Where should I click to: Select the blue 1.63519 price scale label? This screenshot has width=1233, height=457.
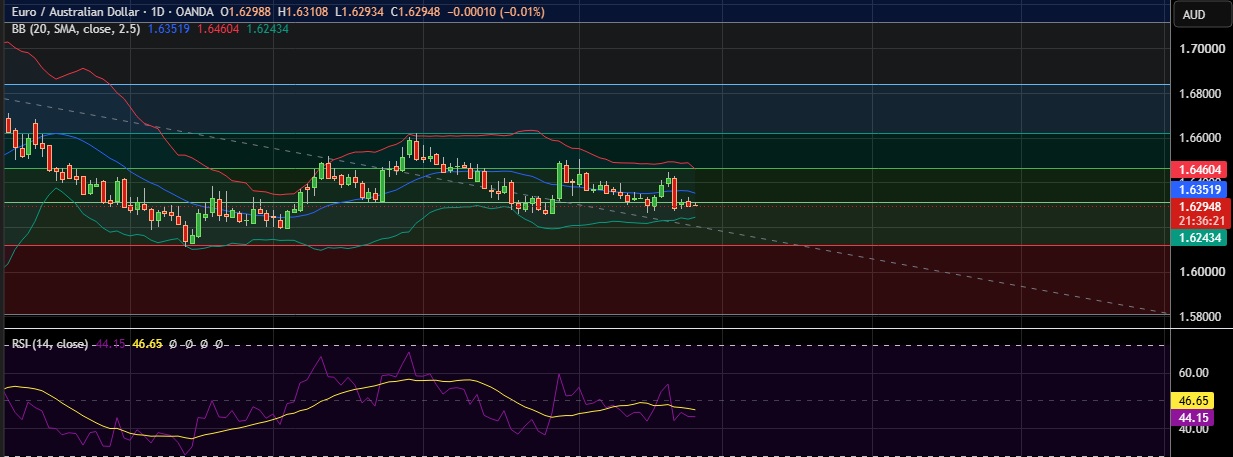point(1200,189)
